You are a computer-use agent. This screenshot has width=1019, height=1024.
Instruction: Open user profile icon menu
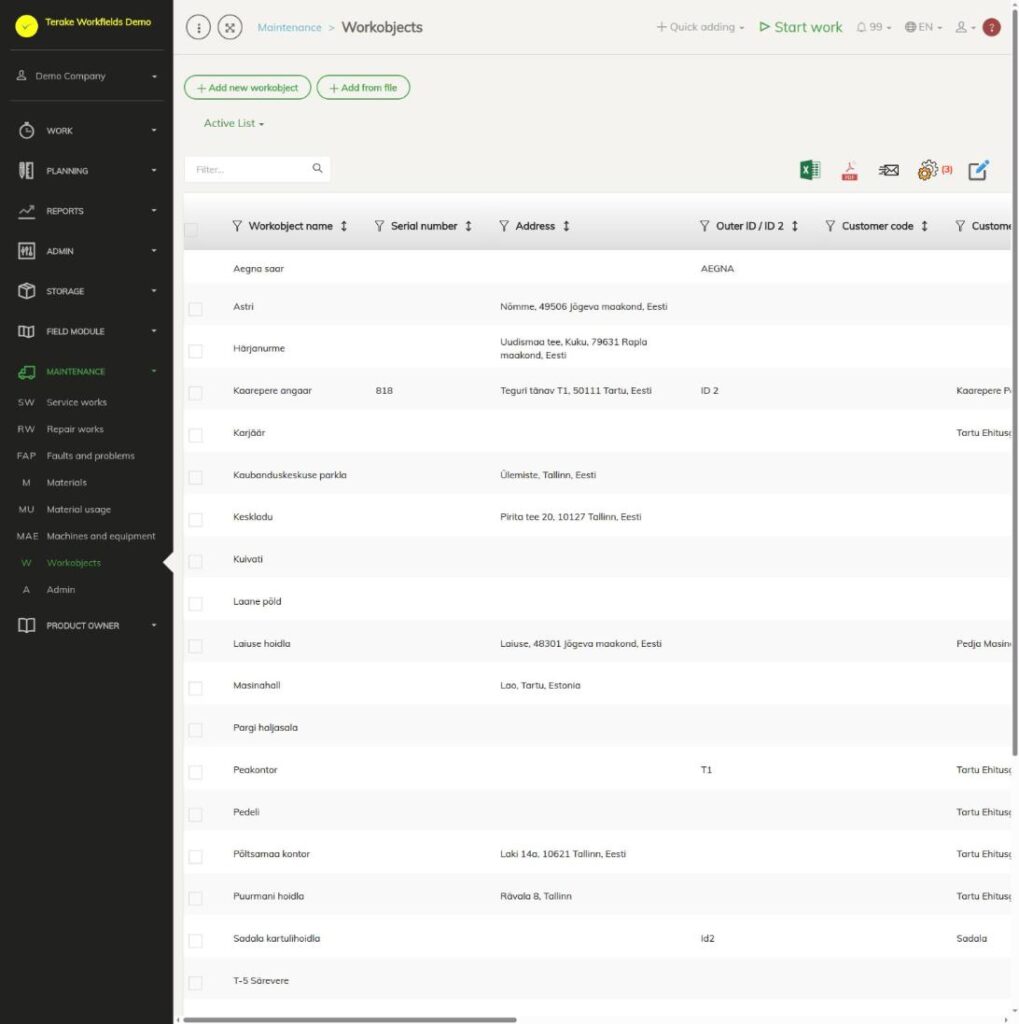965,27
